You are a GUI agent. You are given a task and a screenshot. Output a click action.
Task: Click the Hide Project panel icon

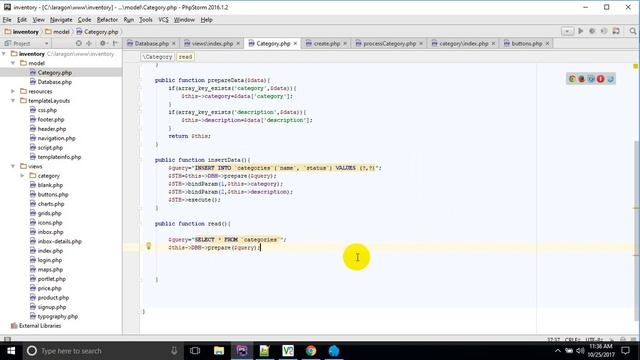coord(116,43)
